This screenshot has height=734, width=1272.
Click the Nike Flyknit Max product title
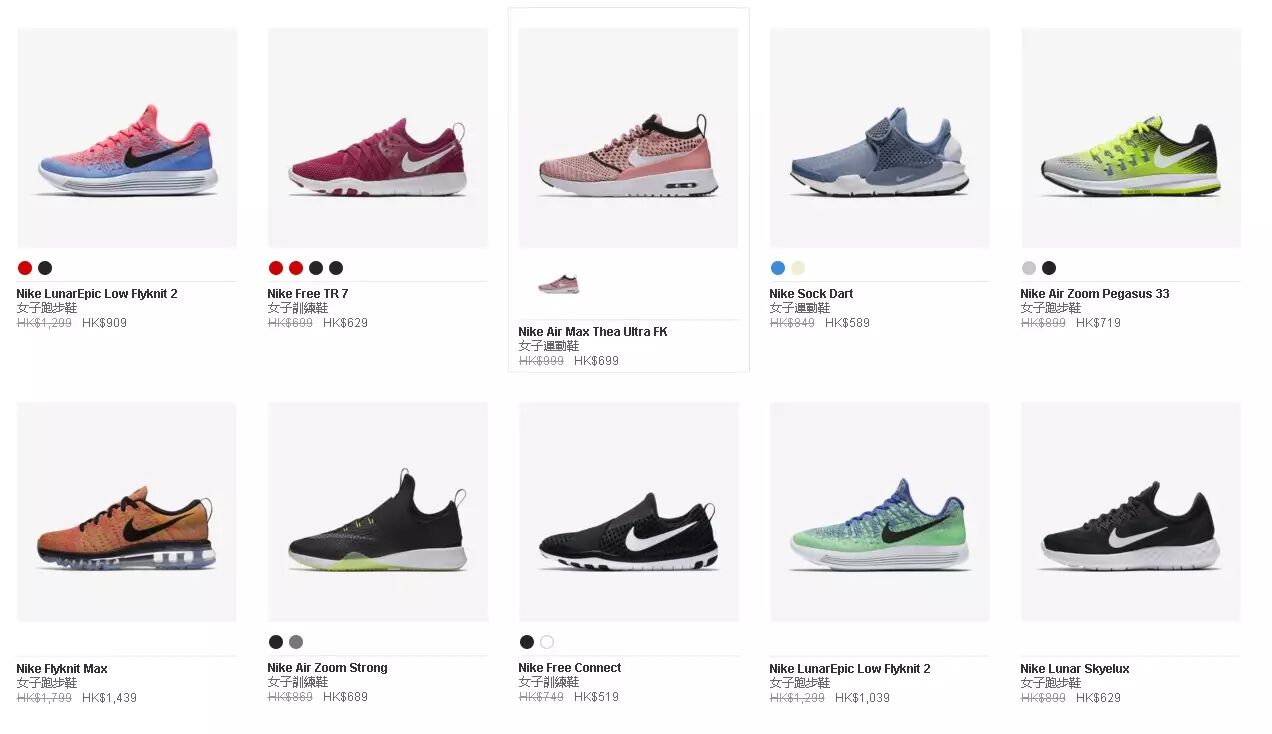62,669
